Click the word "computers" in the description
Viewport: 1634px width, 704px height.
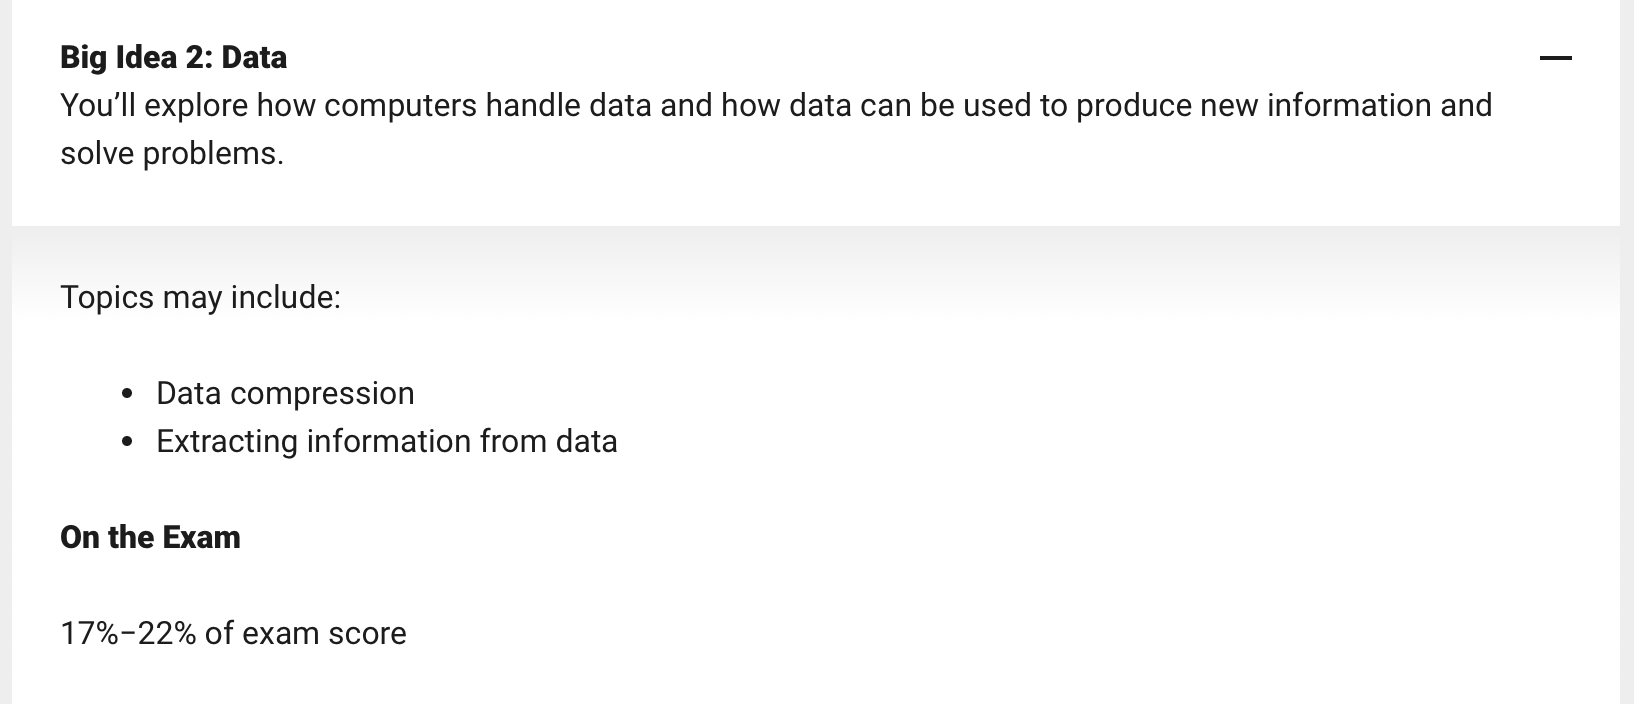coord(400,105)
